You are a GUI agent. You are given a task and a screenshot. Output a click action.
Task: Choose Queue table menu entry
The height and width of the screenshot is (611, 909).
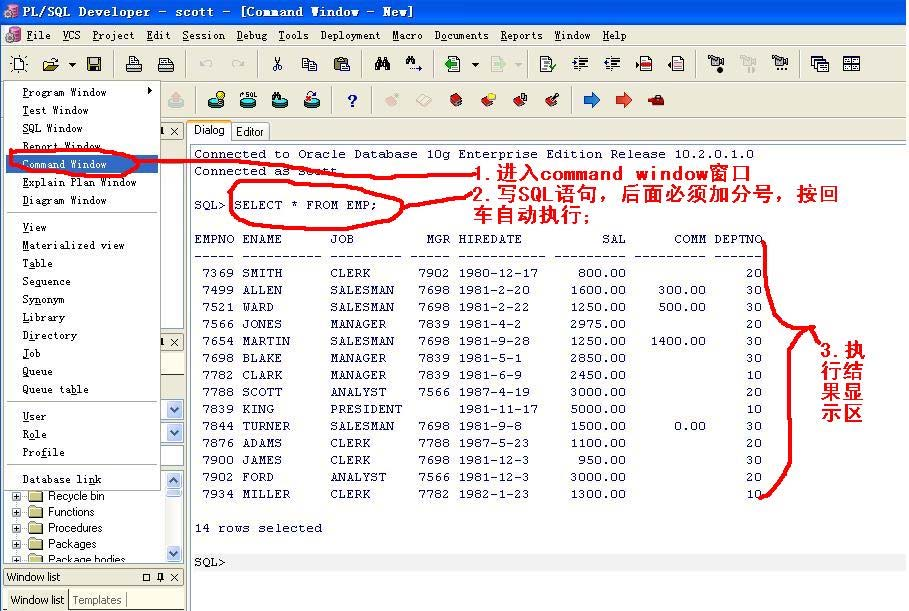tap(82, 389)
